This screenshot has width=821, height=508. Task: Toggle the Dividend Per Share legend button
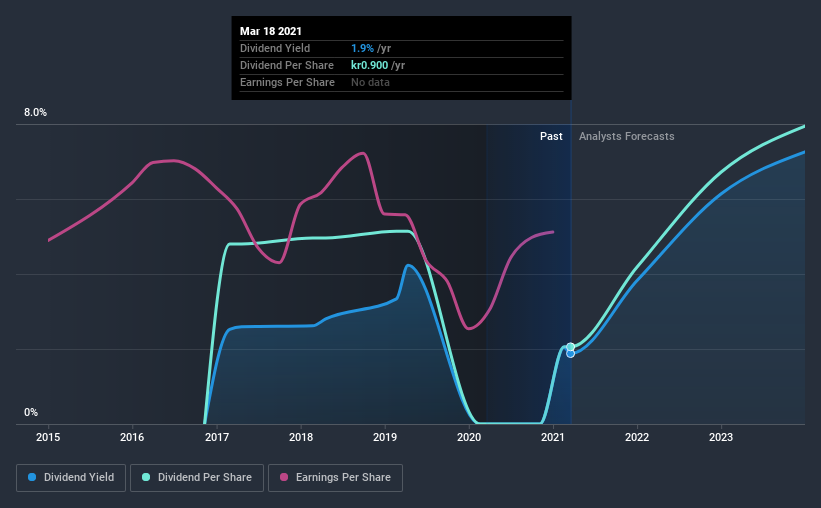coord(197,478)
